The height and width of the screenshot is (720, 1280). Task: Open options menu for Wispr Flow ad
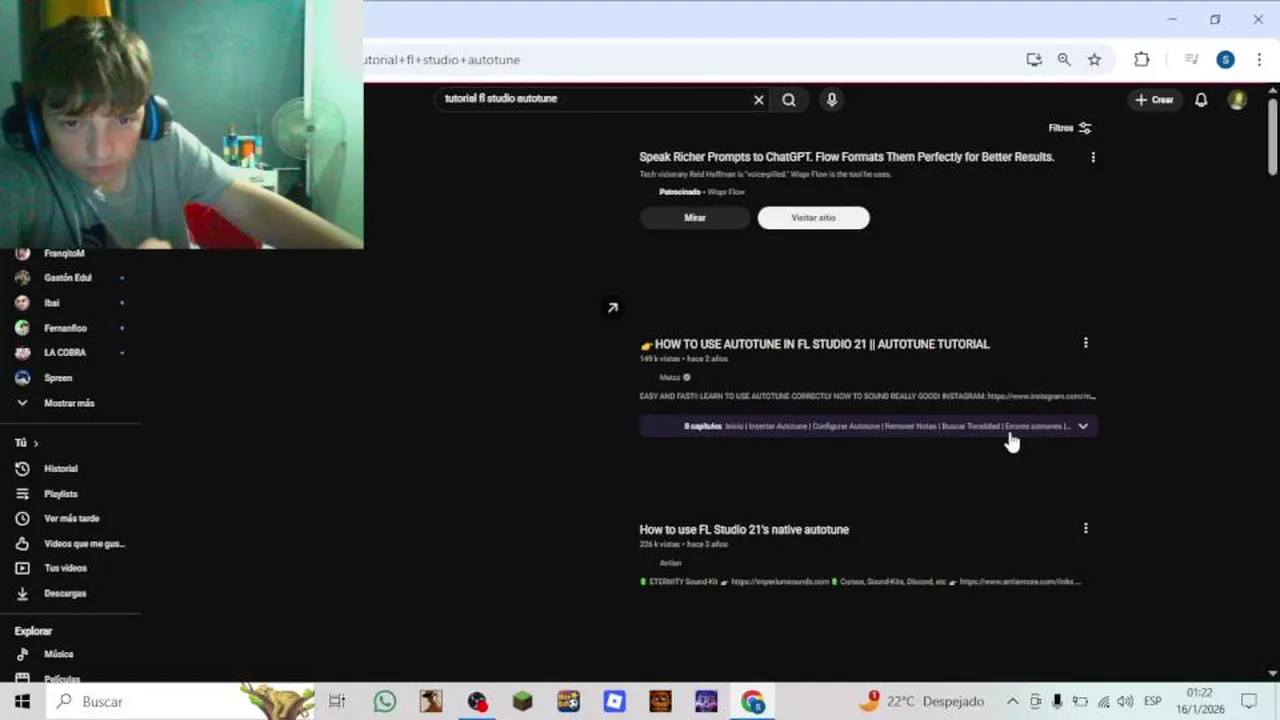(x=1093, y=157)
